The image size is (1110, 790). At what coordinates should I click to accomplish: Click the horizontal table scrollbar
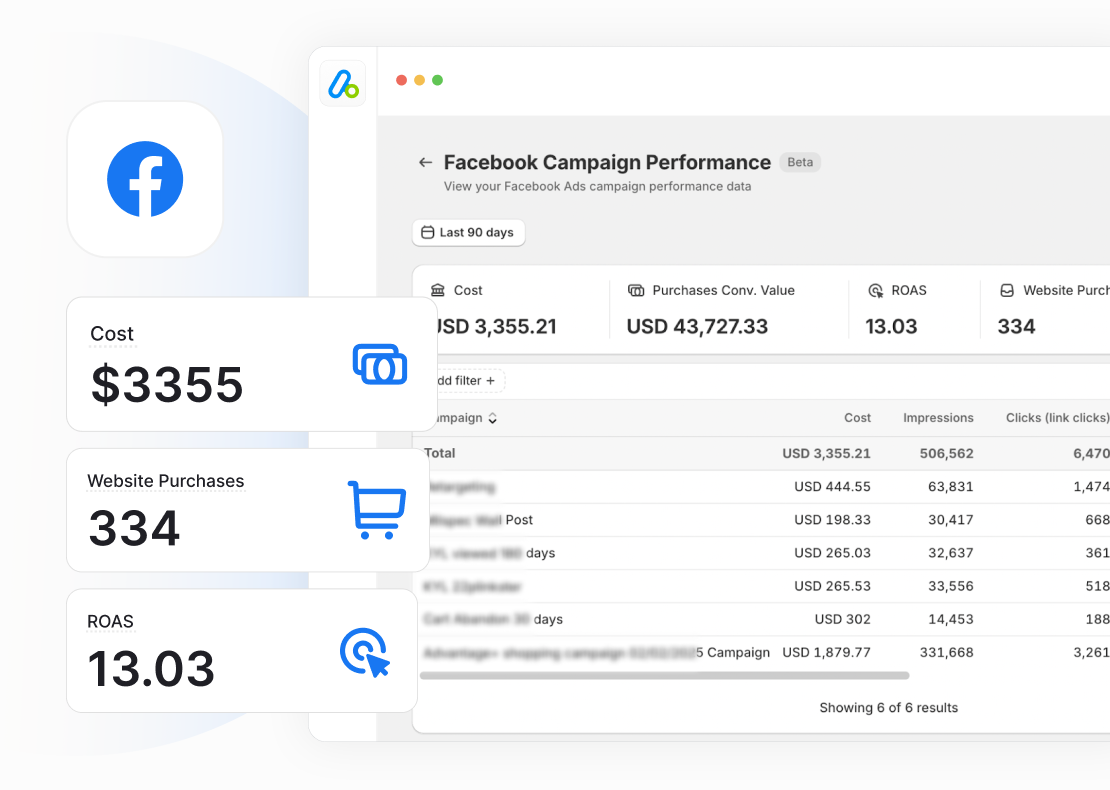point(664,676)
